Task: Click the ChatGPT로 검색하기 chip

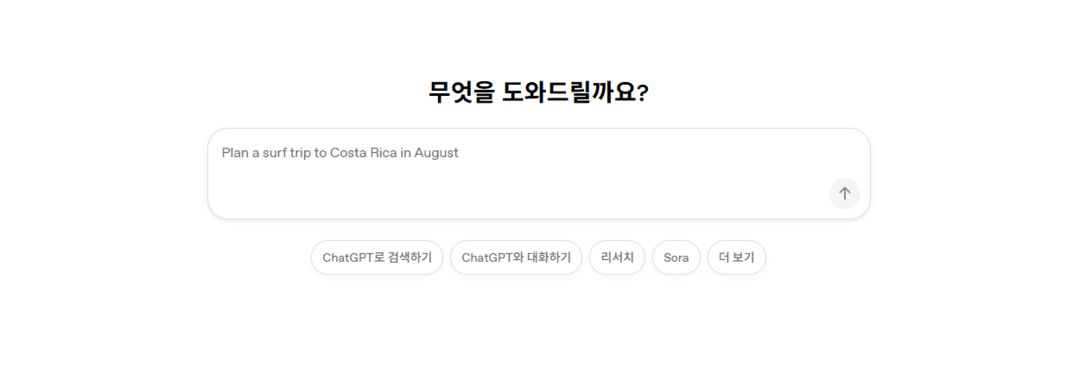Action: 377,257
